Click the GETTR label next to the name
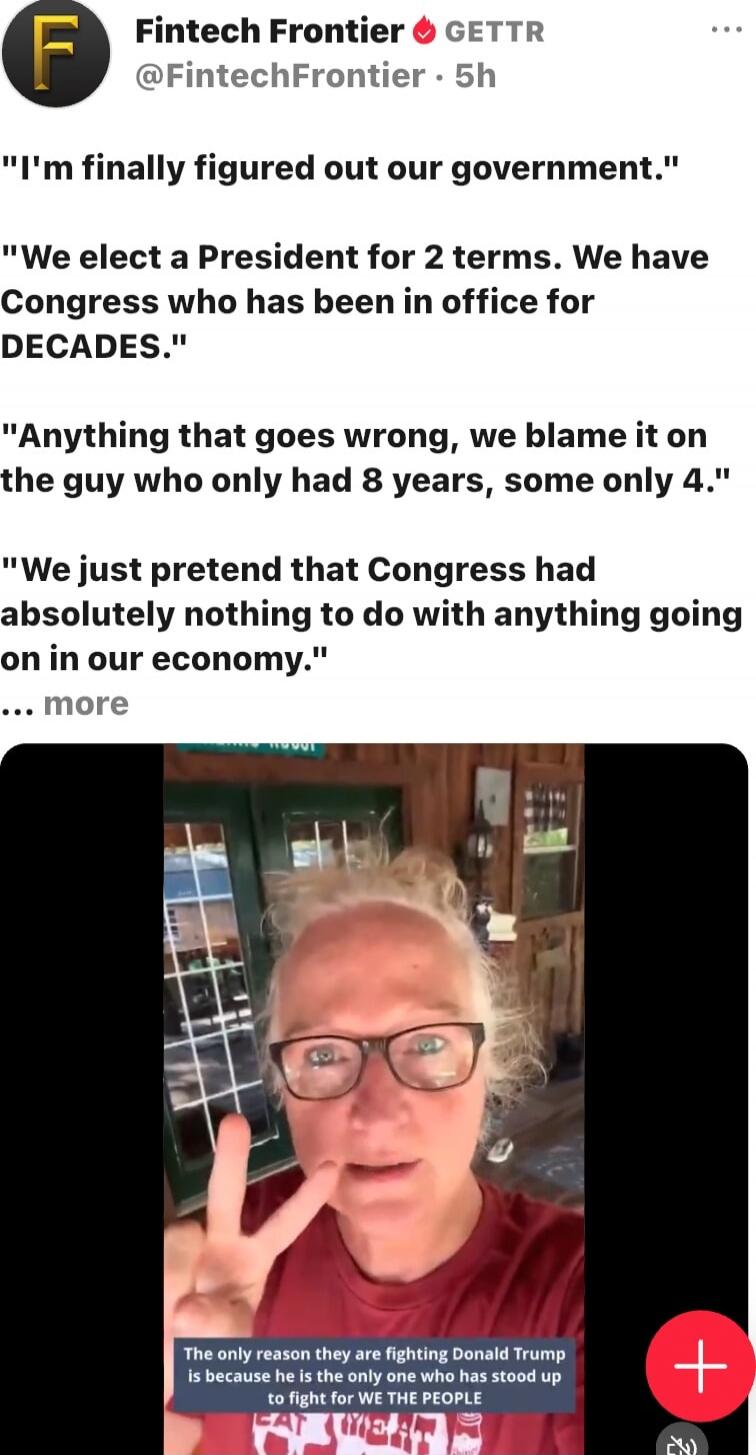Image resolution: width=756 pixels, height=1455 pixels. 494,32
